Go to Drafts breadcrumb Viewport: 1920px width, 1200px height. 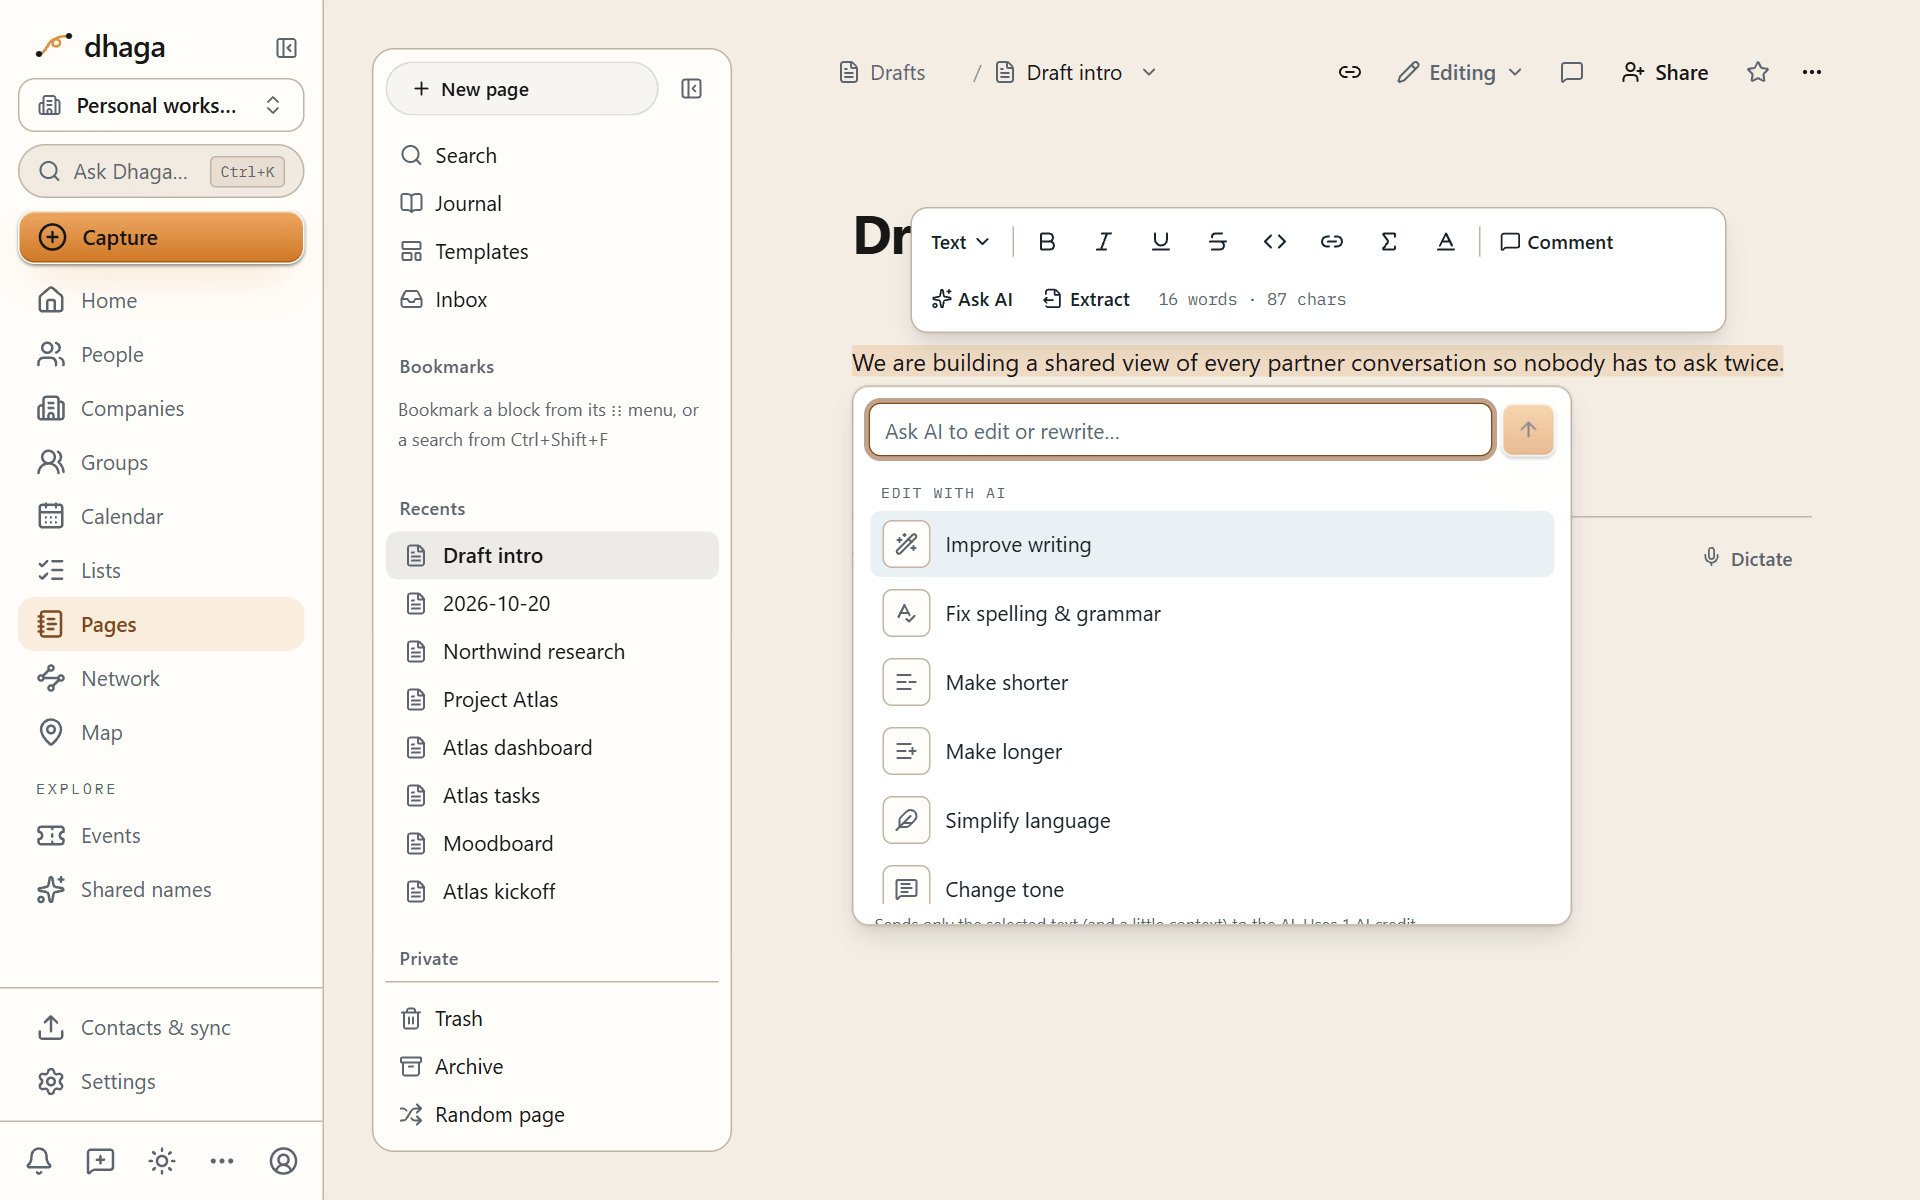tap(882, 72)
